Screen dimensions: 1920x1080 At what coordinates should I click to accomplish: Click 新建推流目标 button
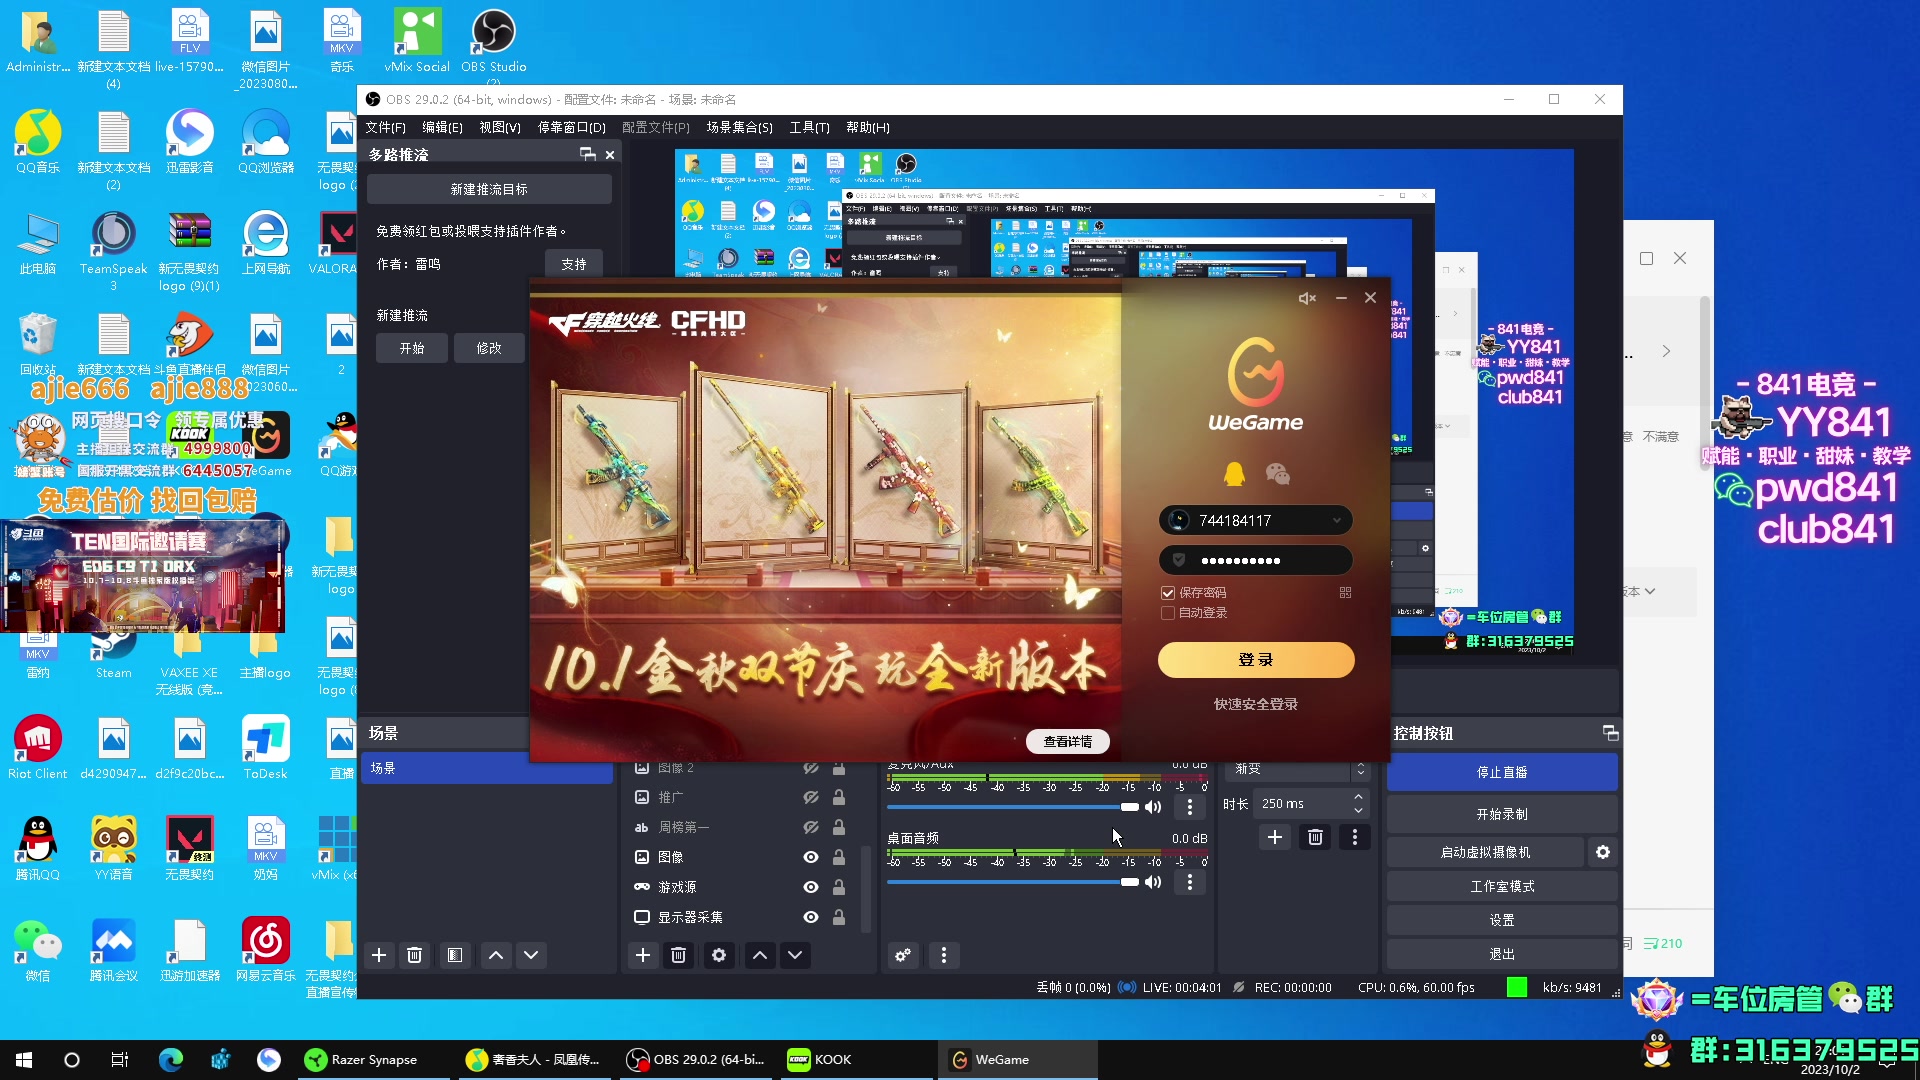coord(489,189)
